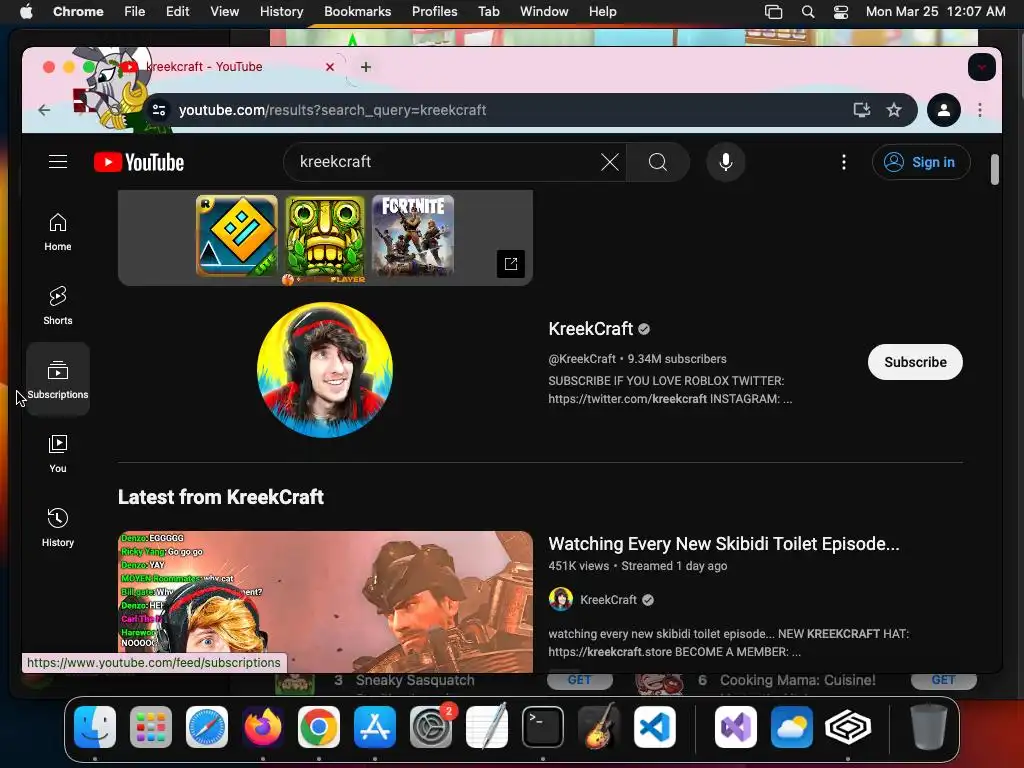Screen dimensions: 1024x768
Task: Start voice search with microphone
Action: [726, 162]
